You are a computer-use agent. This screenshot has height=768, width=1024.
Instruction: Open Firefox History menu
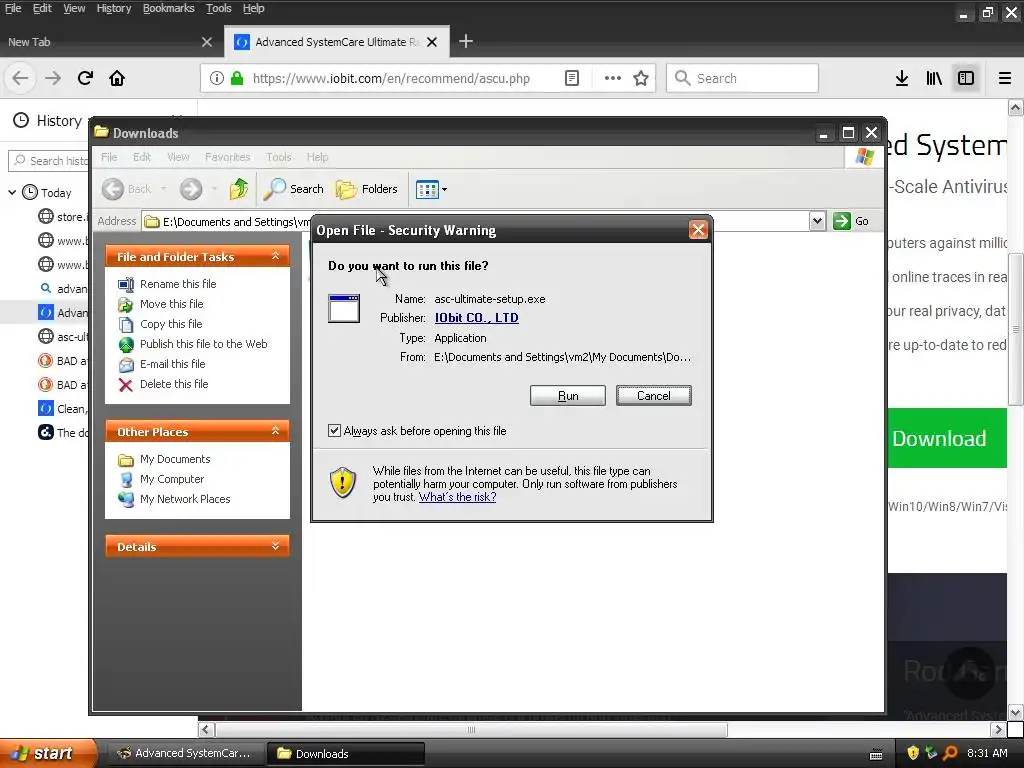114,8
